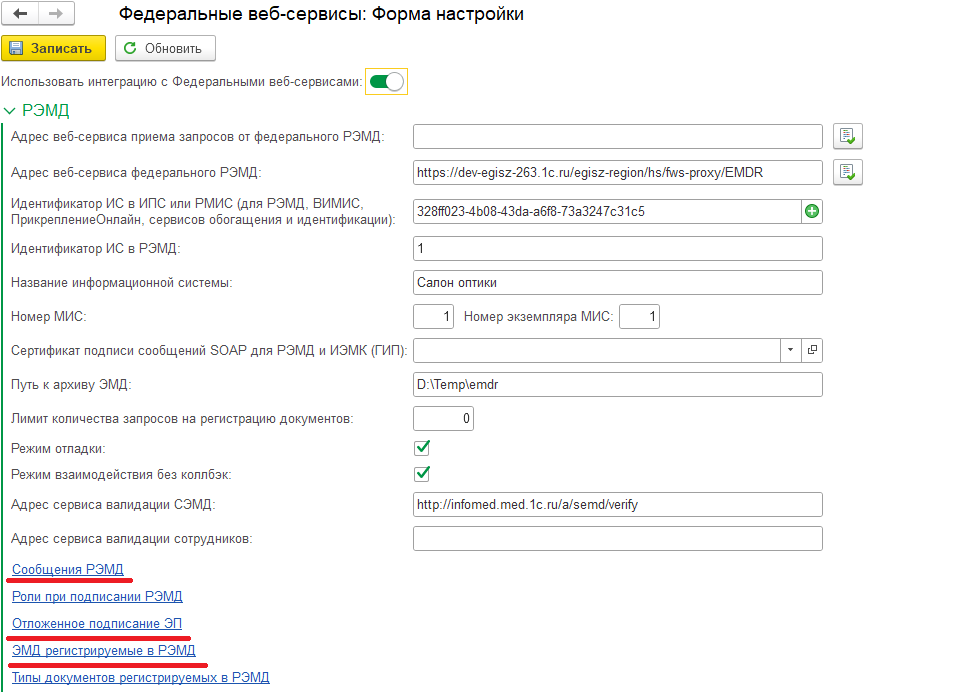This screenshot has height=692, width=953.
Task: Click the Название информационной системы field
Action: pos(618,283)
